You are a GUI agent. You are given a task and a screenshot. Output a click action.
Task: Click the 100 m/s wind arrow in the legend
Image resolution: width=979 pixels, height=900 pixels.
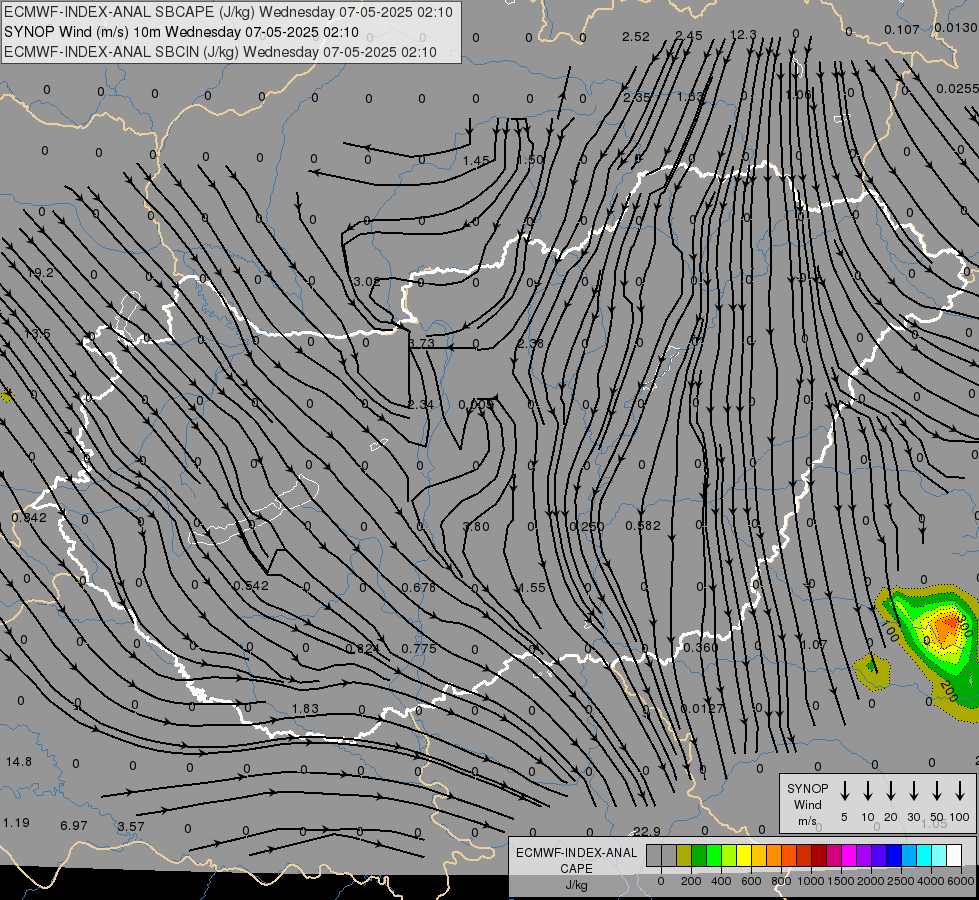click(960, 791)
